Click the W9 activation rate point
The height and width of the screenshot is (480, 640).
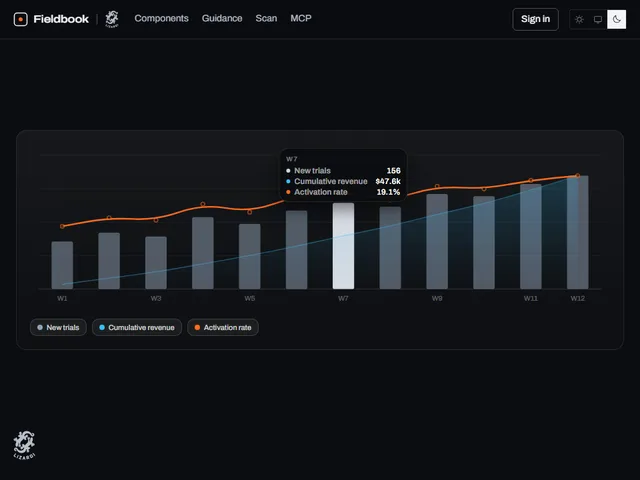pos(437,187)
